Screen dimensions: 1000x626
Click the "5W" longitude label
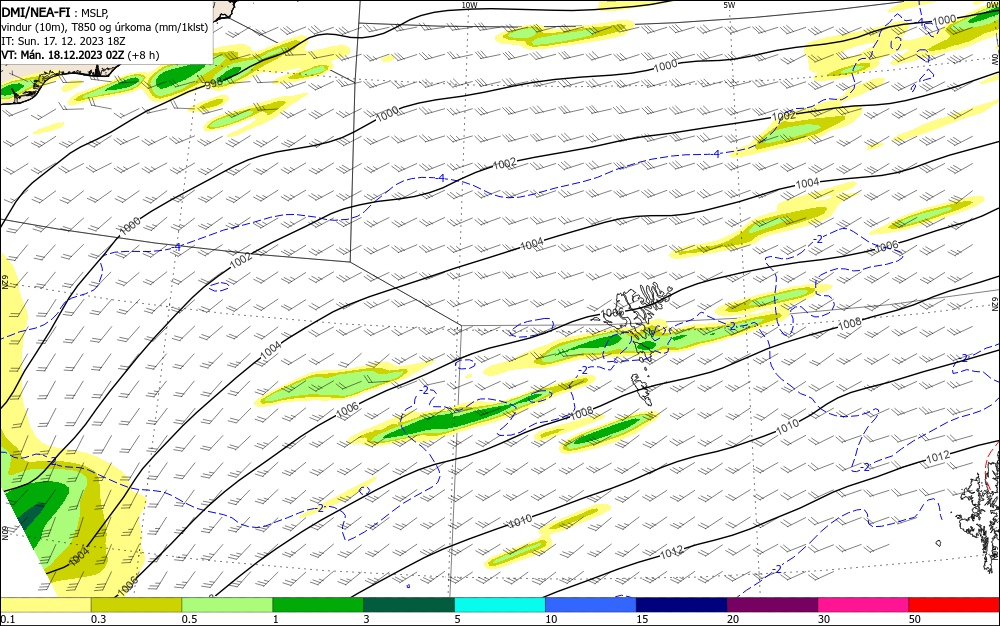point(729,5)
